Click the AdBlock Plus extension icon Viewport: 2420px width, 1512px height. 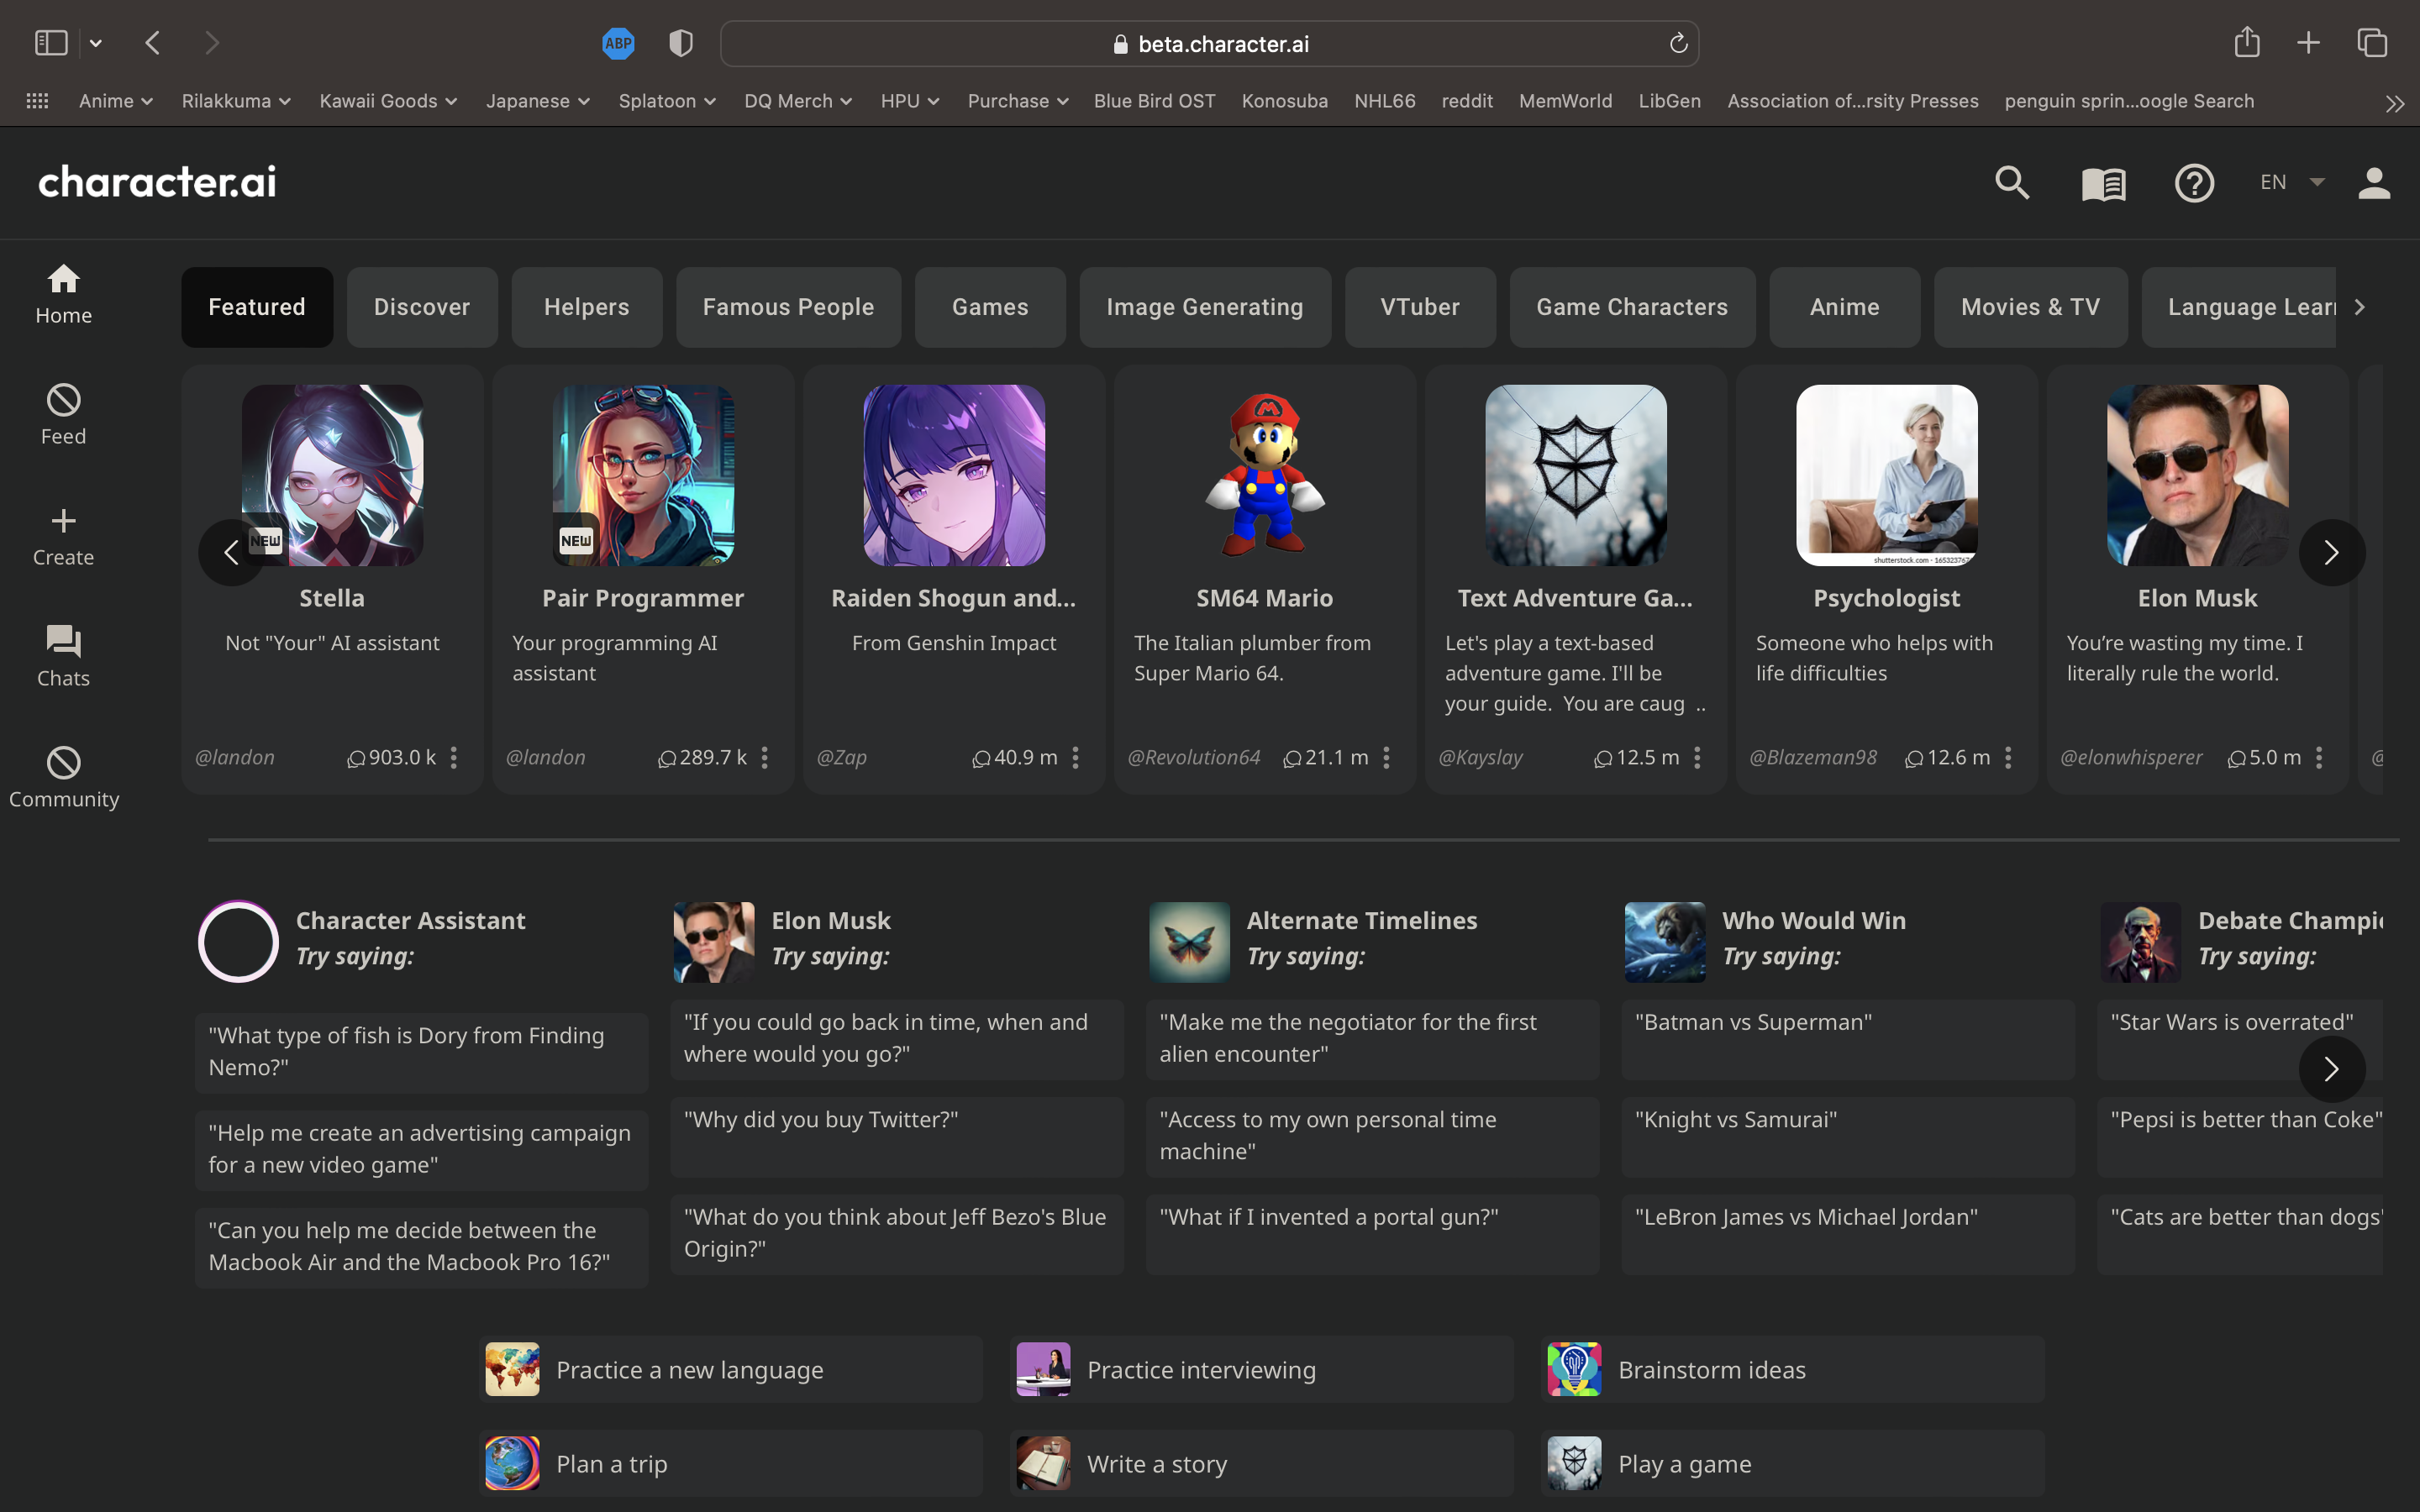click(618, 43)
